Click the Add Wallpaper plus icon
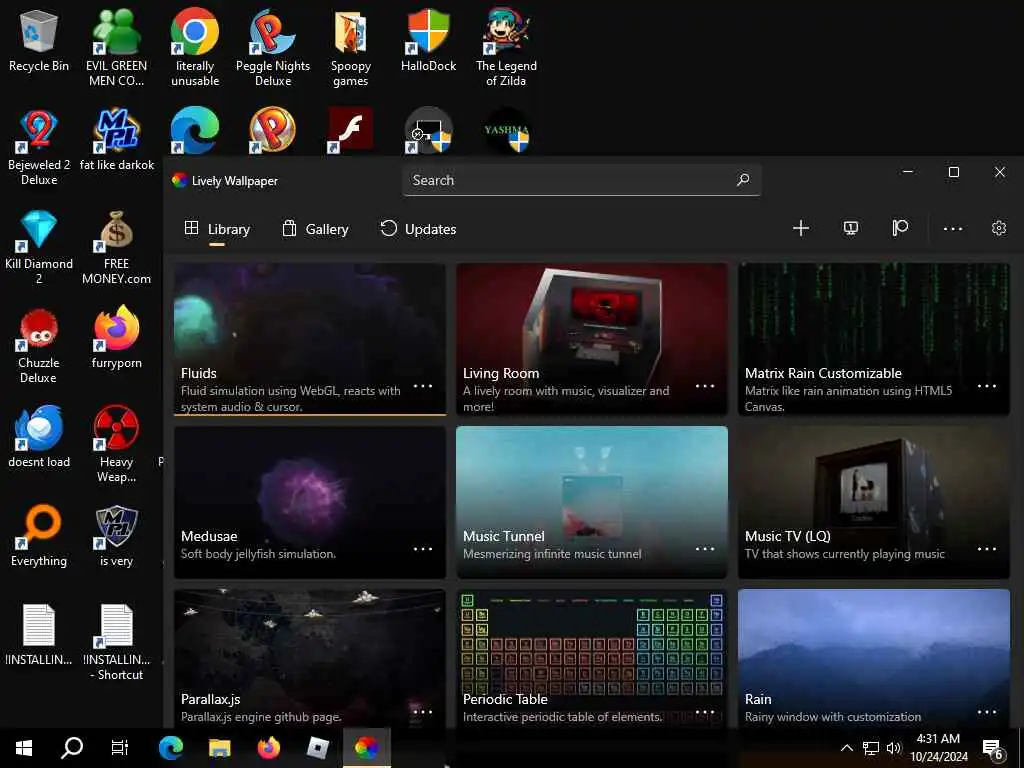 pyautogui.click(x=801, y=228)
